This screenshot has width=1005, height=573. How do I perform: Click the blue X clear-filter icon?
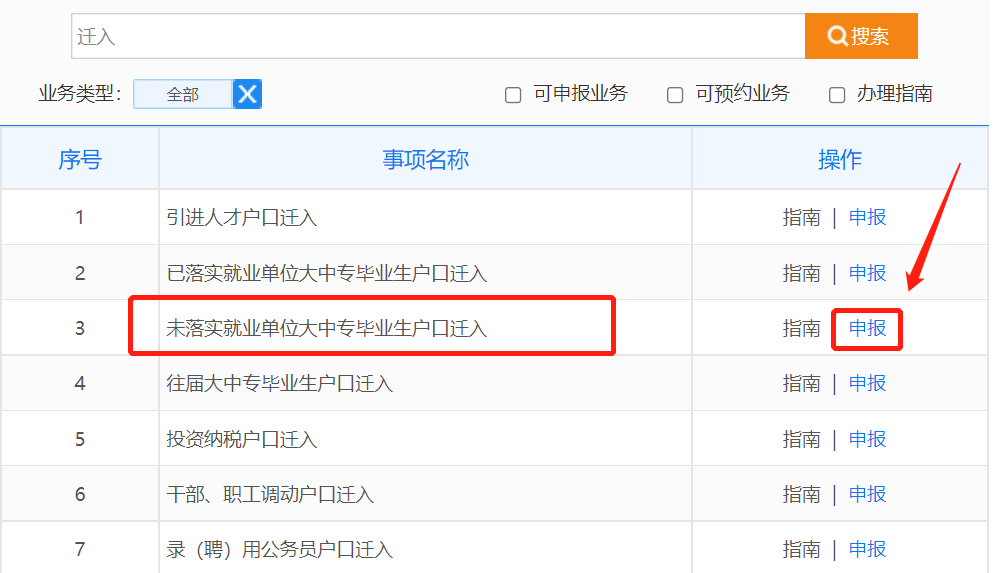pos(247,94)
